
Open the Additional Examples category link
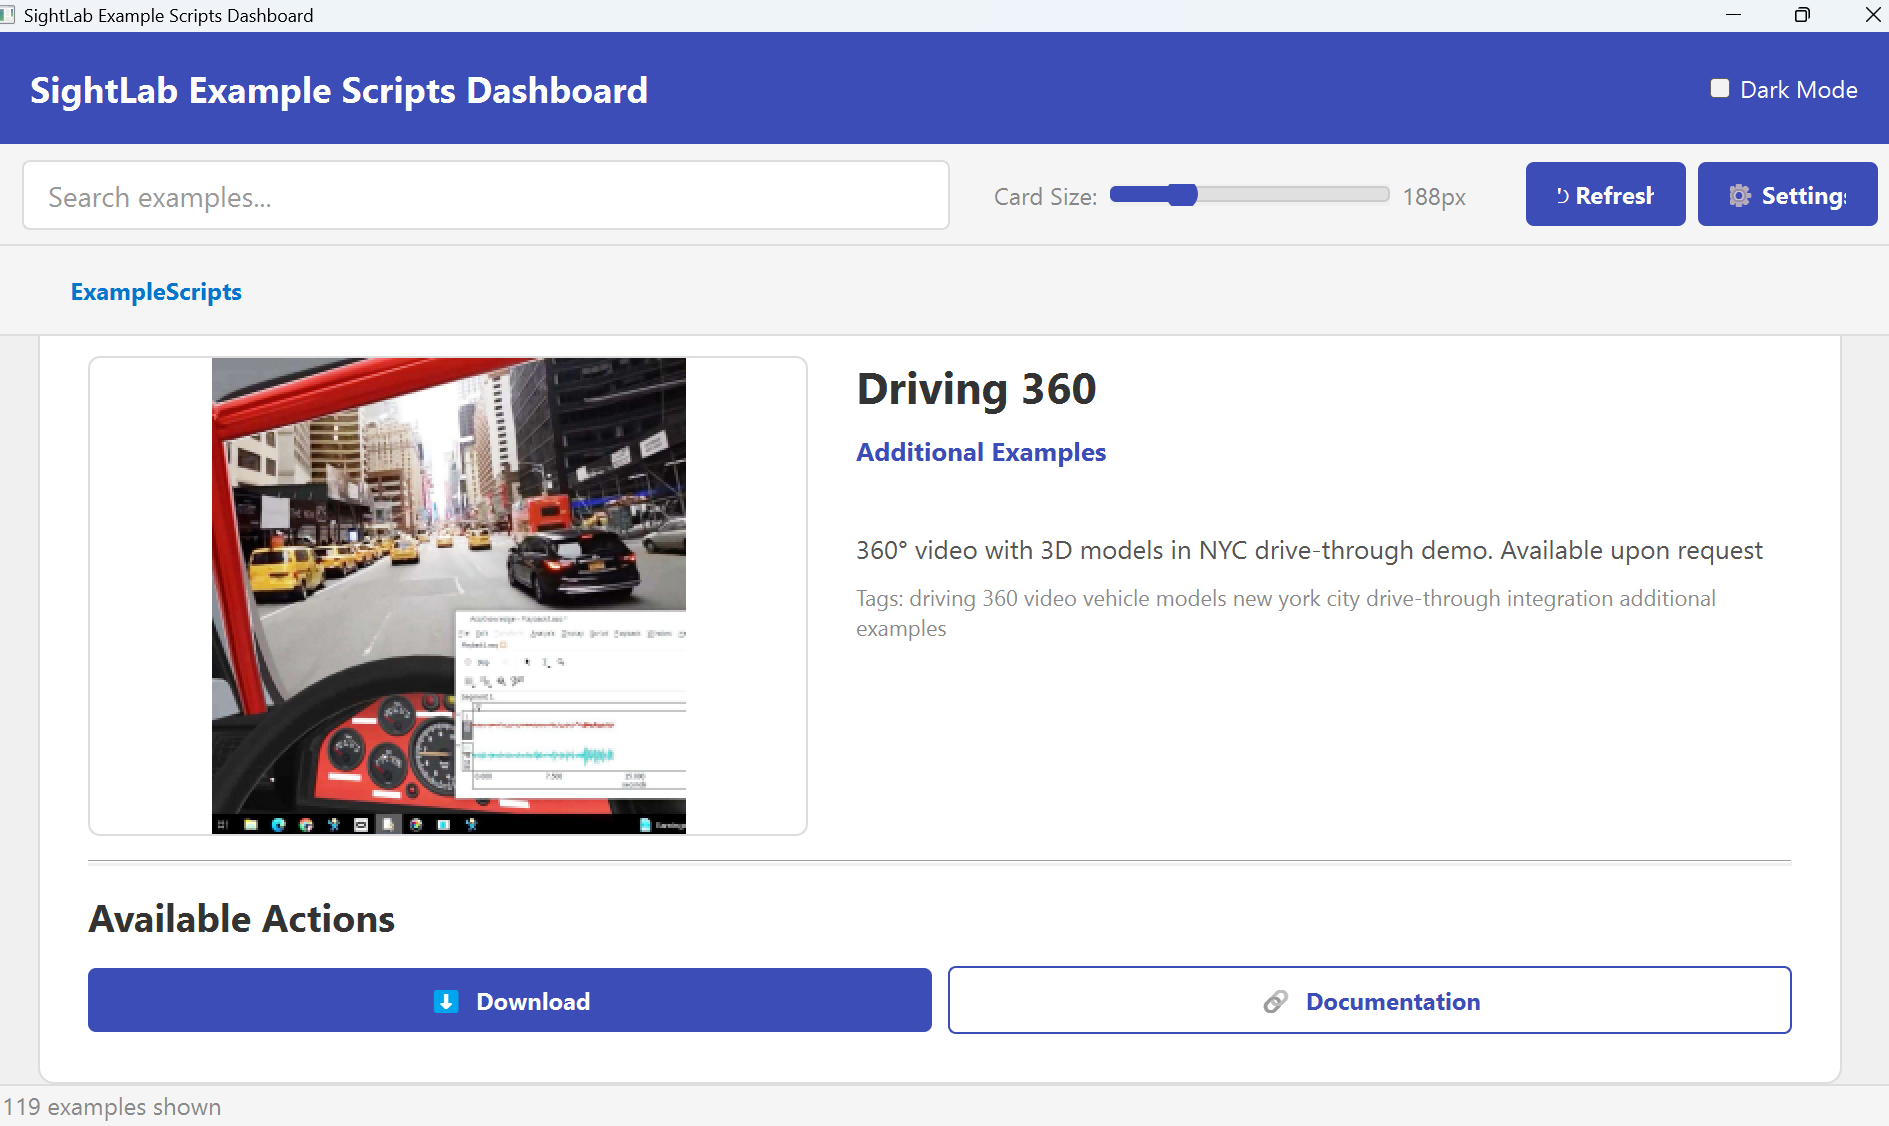[980, 452]
